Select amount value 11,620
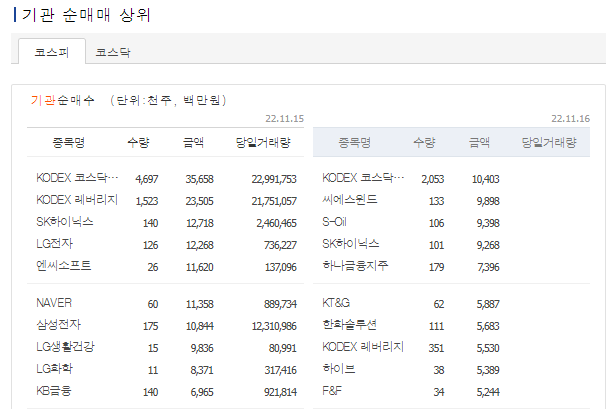Viewport: 612px width, 409px height. tap(200, 267)
